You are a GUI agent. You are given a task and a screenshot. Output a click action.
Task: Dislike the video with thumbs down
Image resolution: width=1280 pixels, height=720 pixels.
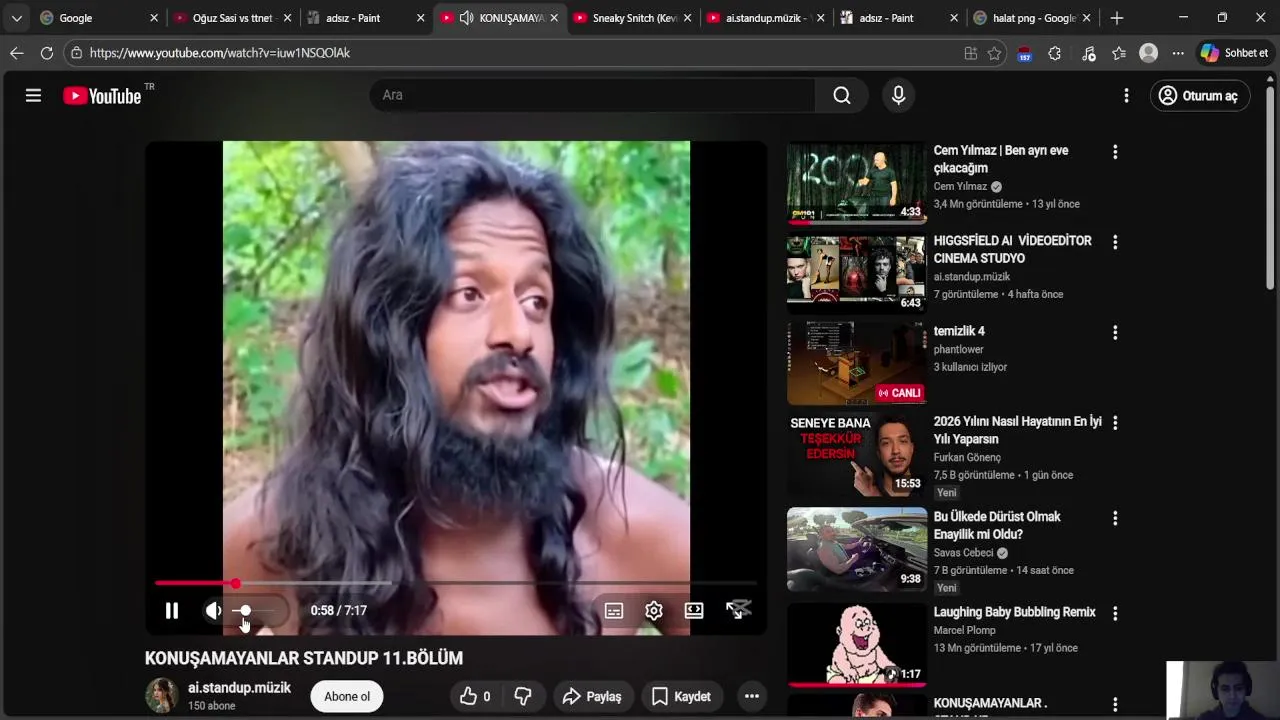click(523, 696)
